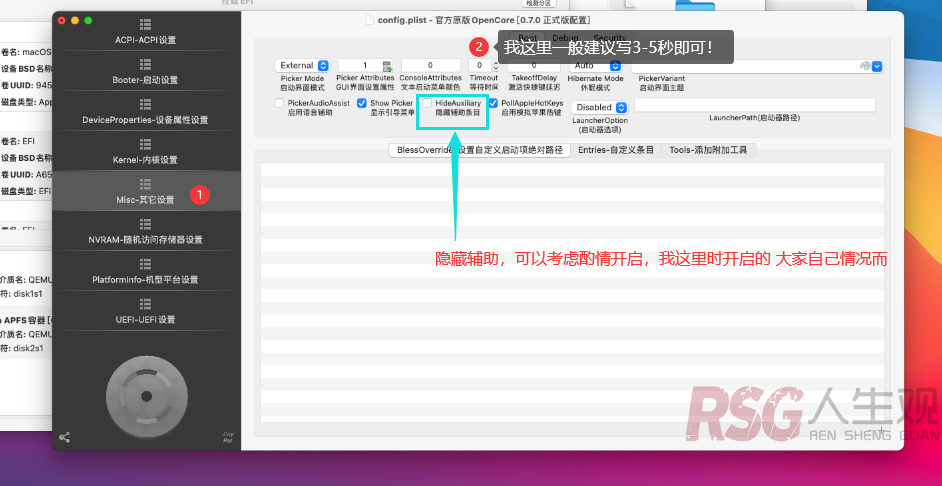942x486 pixels.
Task: Open the PlatformInfo-机型平台设置 section
Action: point(145,271)
